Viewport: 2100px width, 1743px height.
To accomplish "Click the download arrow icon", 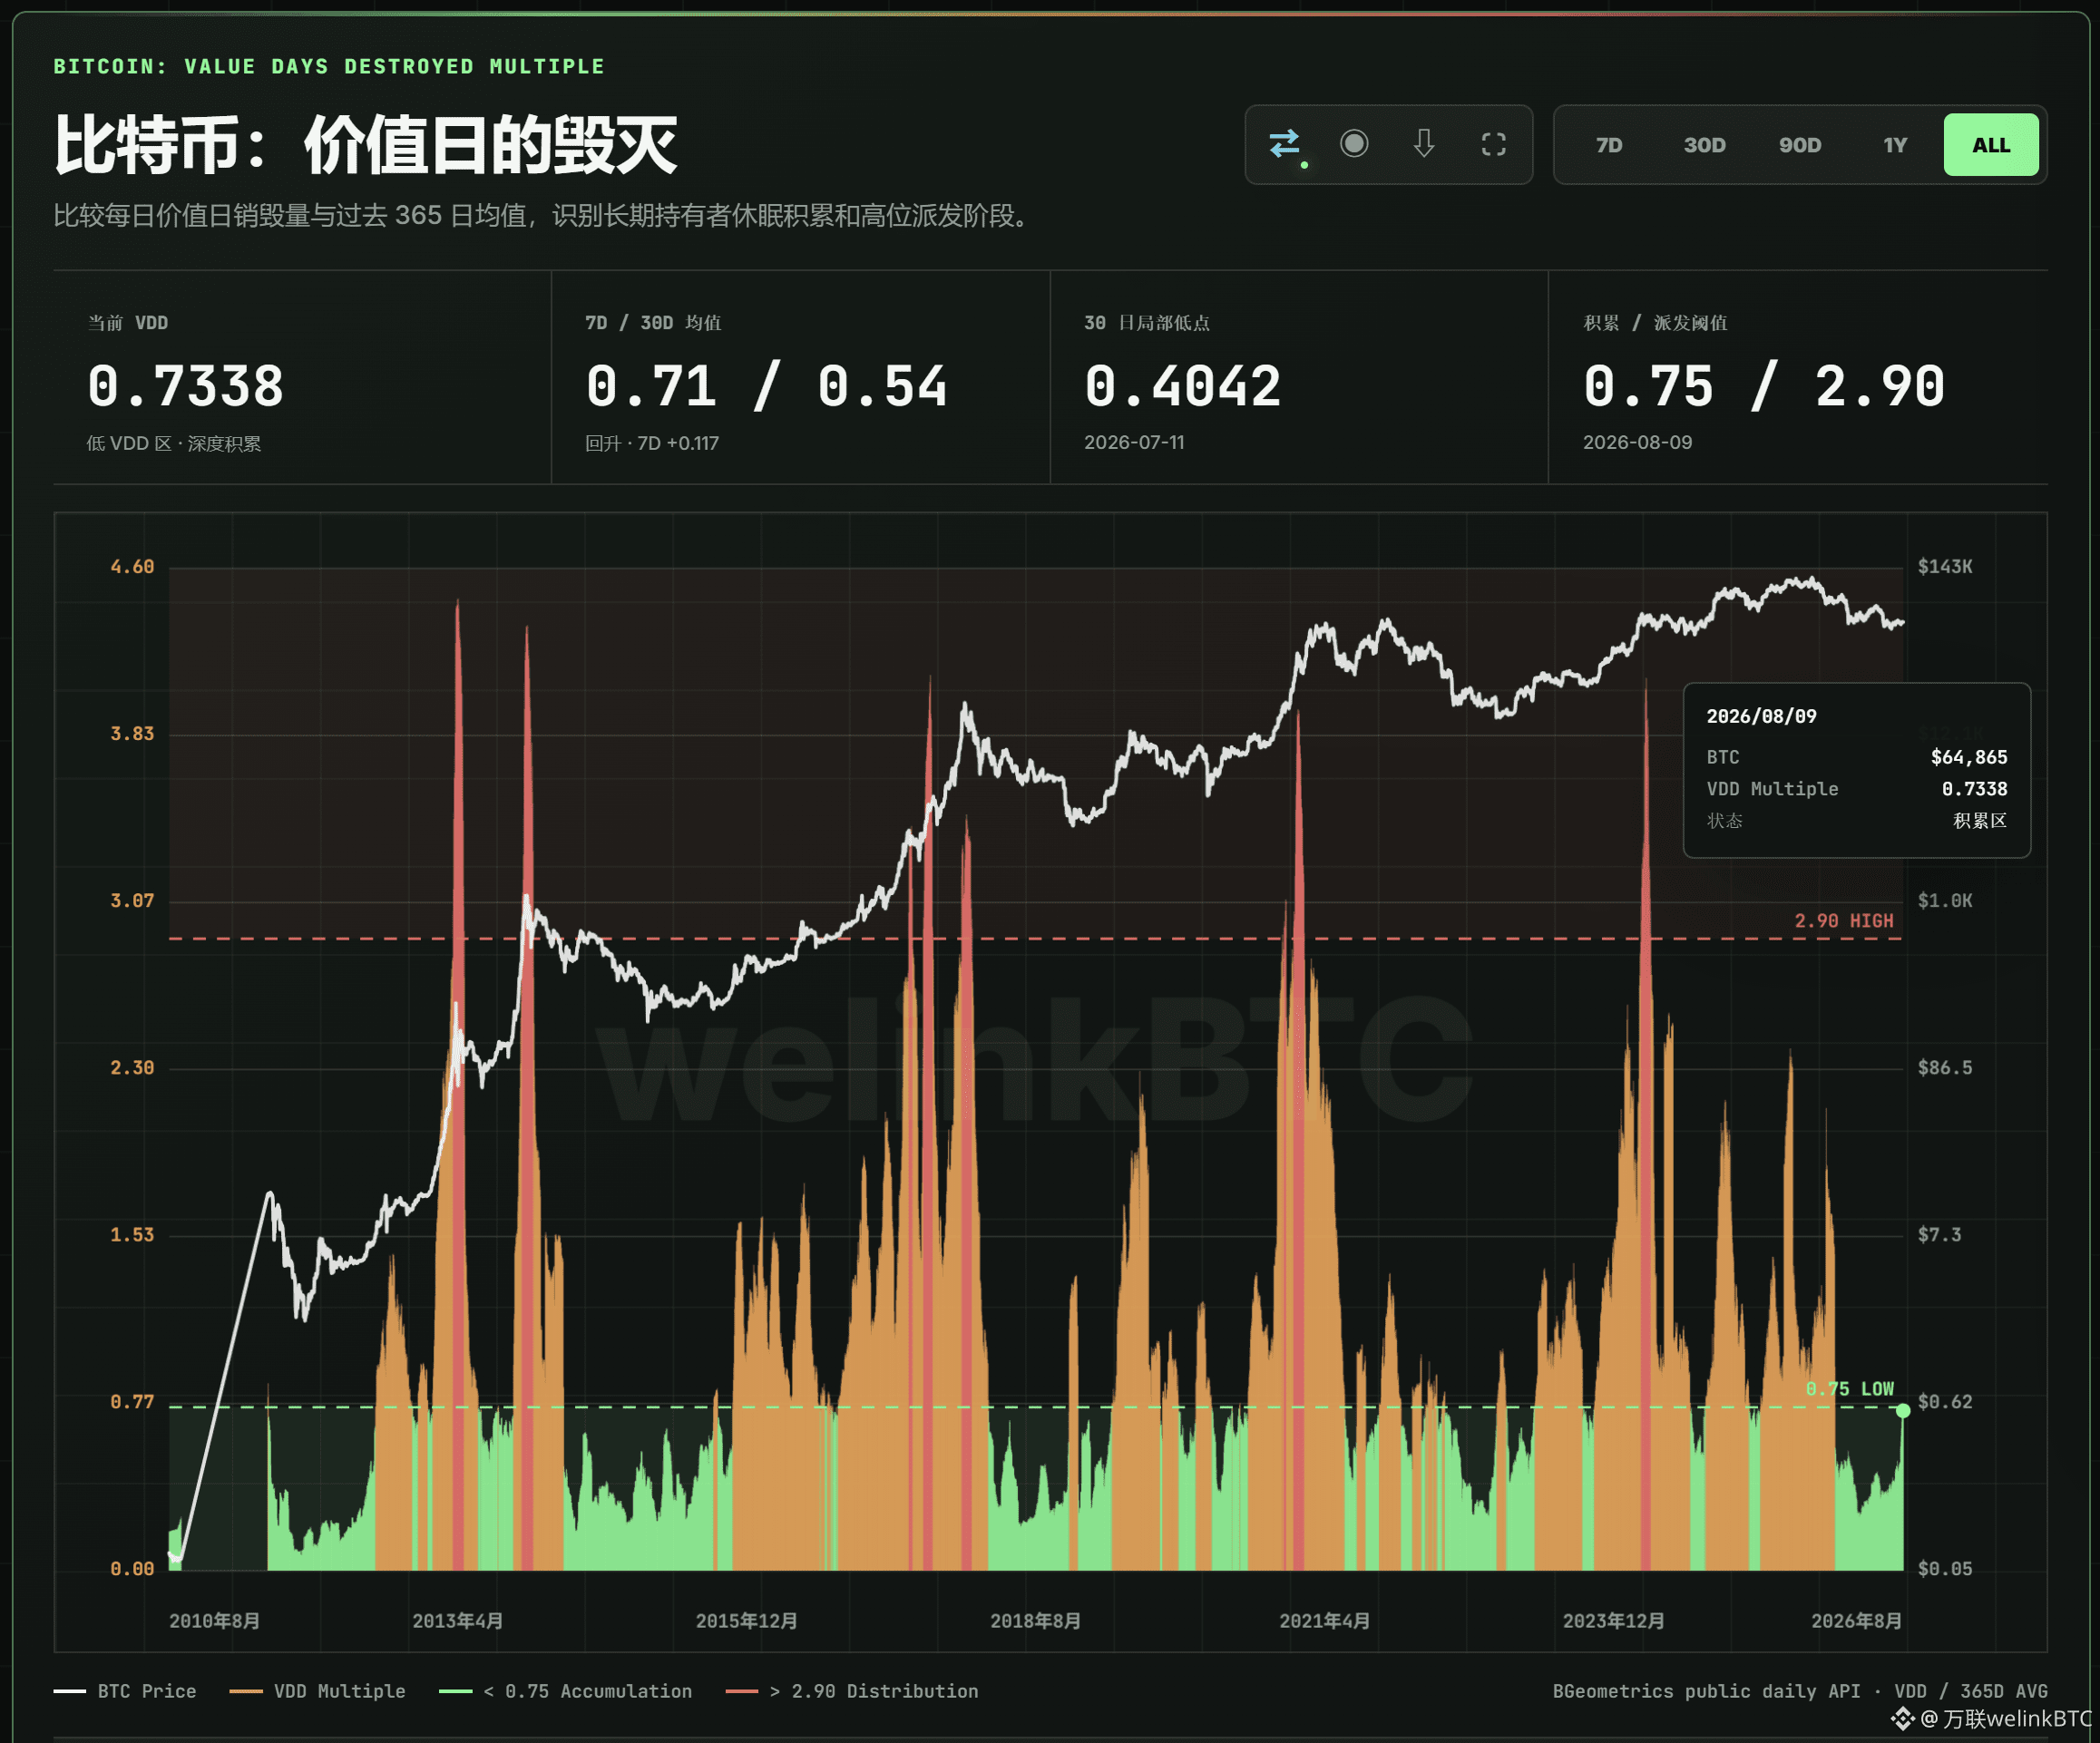I will (x=1424, y=144).
